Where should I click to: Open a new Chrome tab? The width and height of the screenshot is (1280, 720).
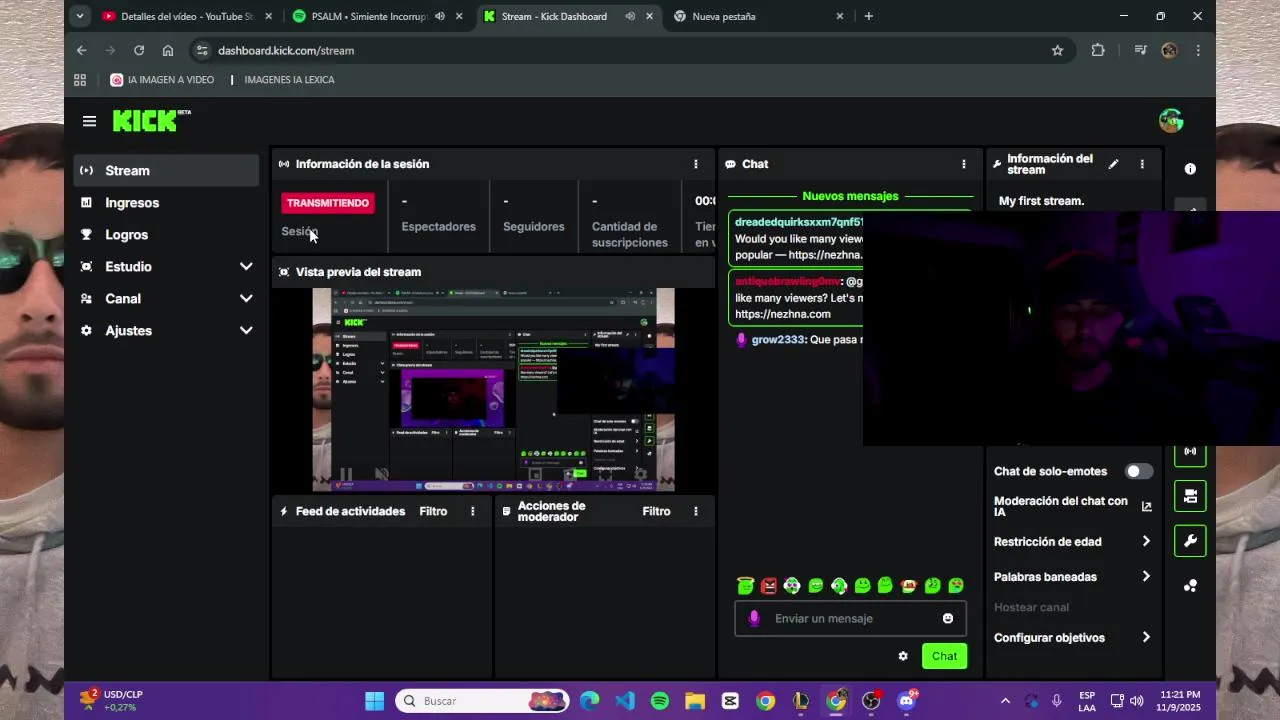[x=868, y=16]
